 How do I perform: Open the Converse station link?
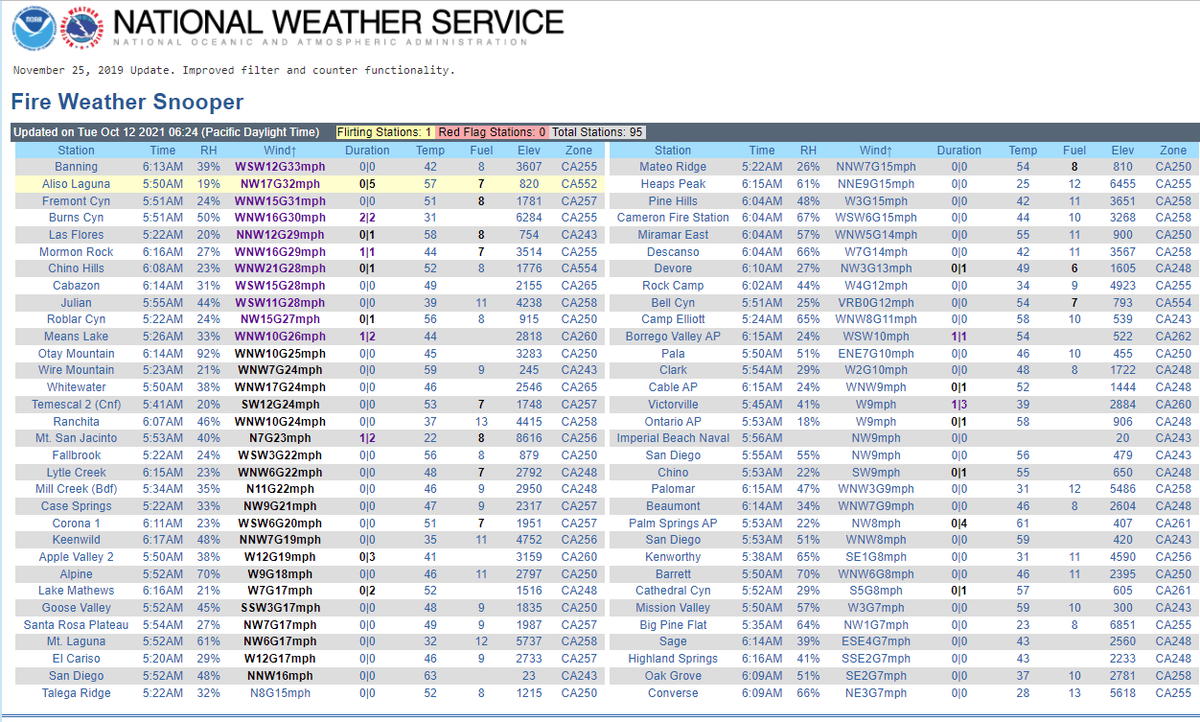673,693
